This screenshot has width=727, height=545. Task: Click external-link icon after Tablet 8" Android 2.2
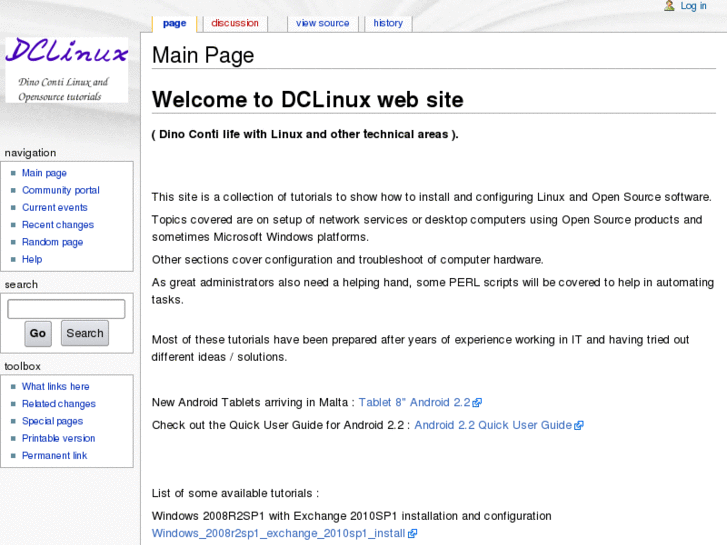477,403
